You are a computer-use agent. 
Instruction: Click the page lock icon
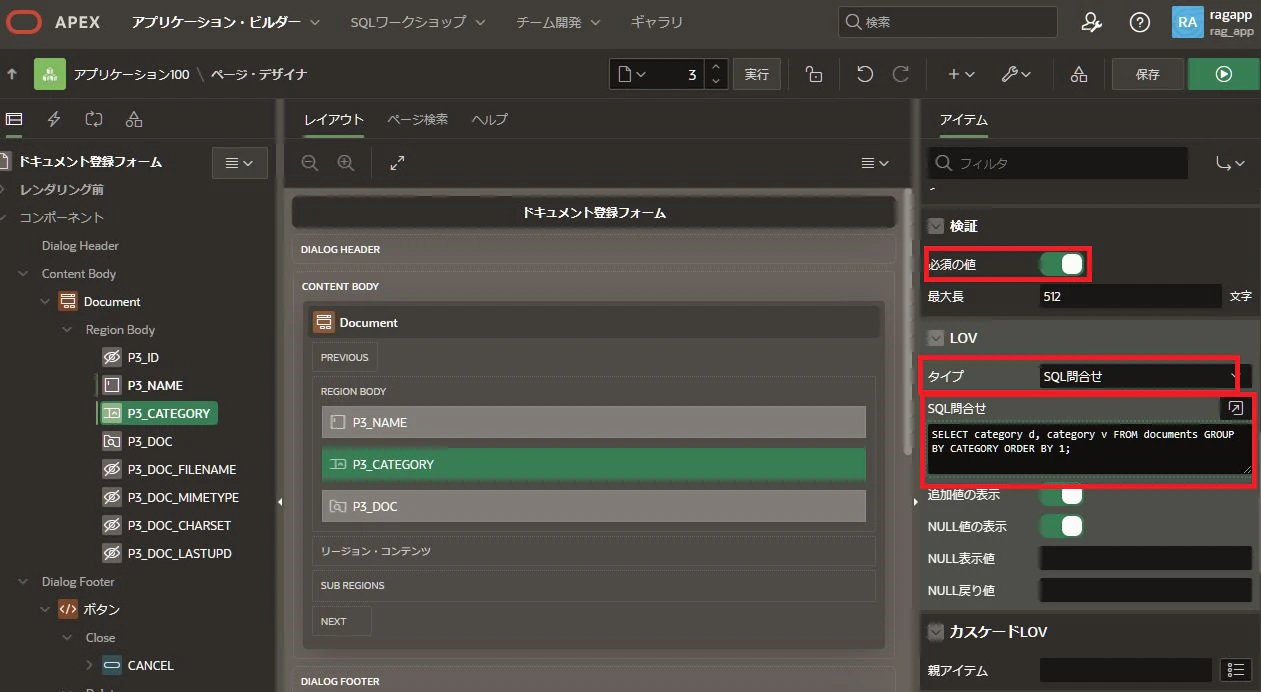(x=814, y=74)
